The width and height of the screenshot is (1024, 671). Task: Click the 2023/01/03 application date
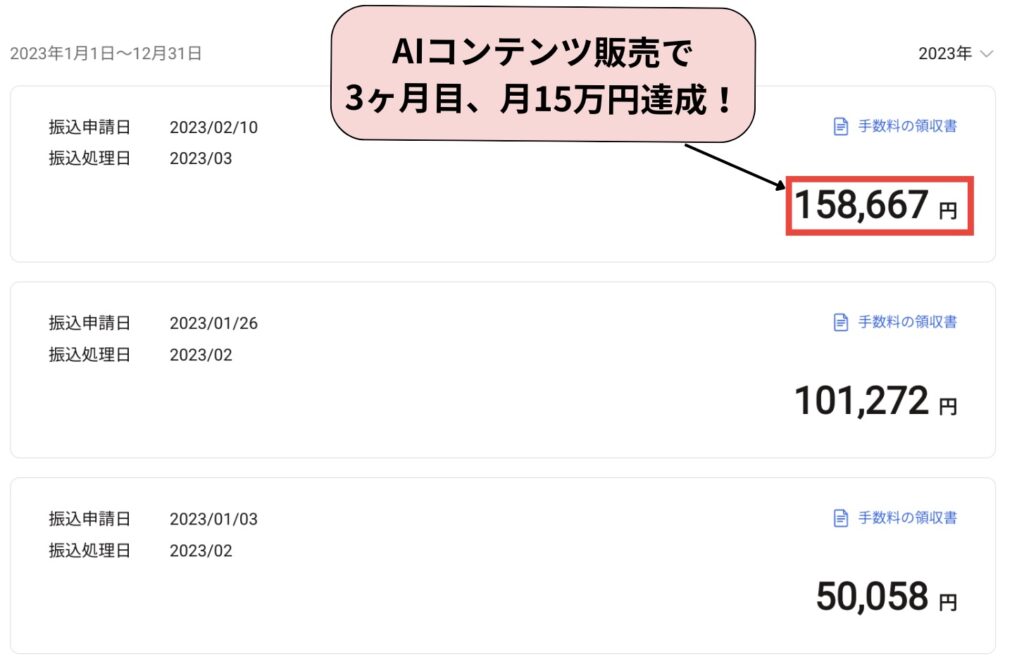click(x=214, y=520)
